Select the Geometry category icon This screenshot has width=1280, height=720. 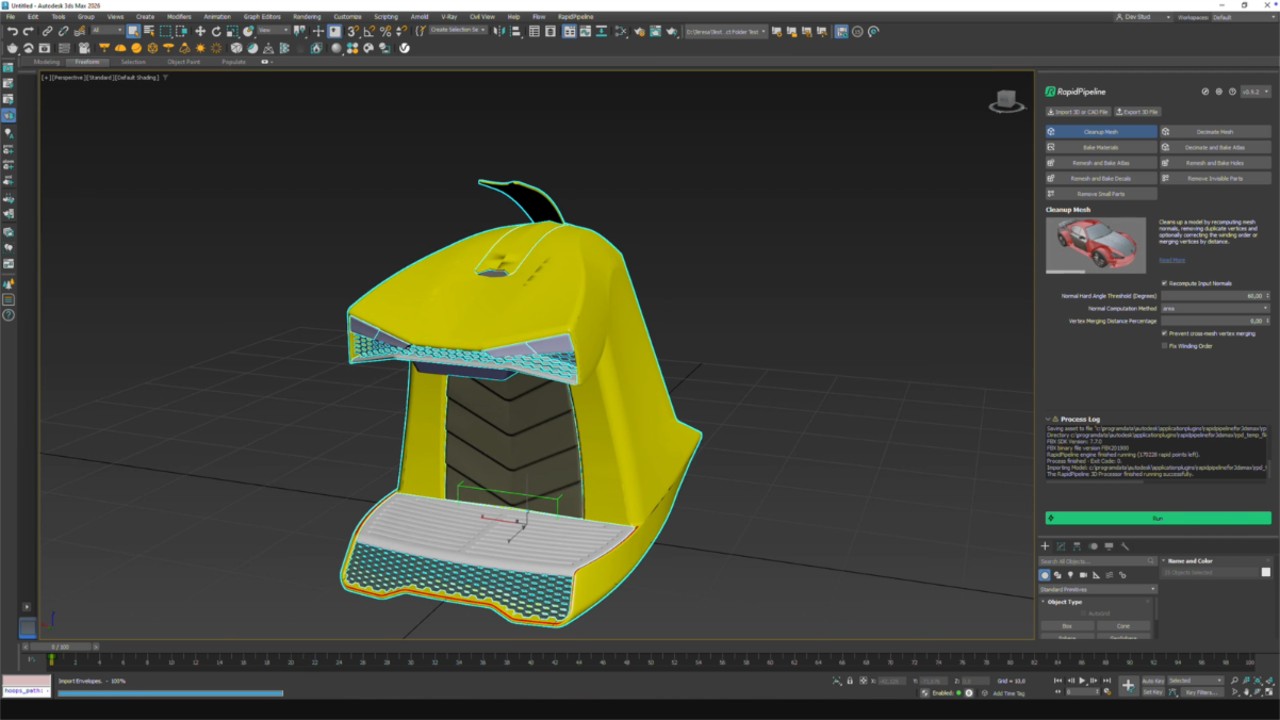click(1045, 575)
